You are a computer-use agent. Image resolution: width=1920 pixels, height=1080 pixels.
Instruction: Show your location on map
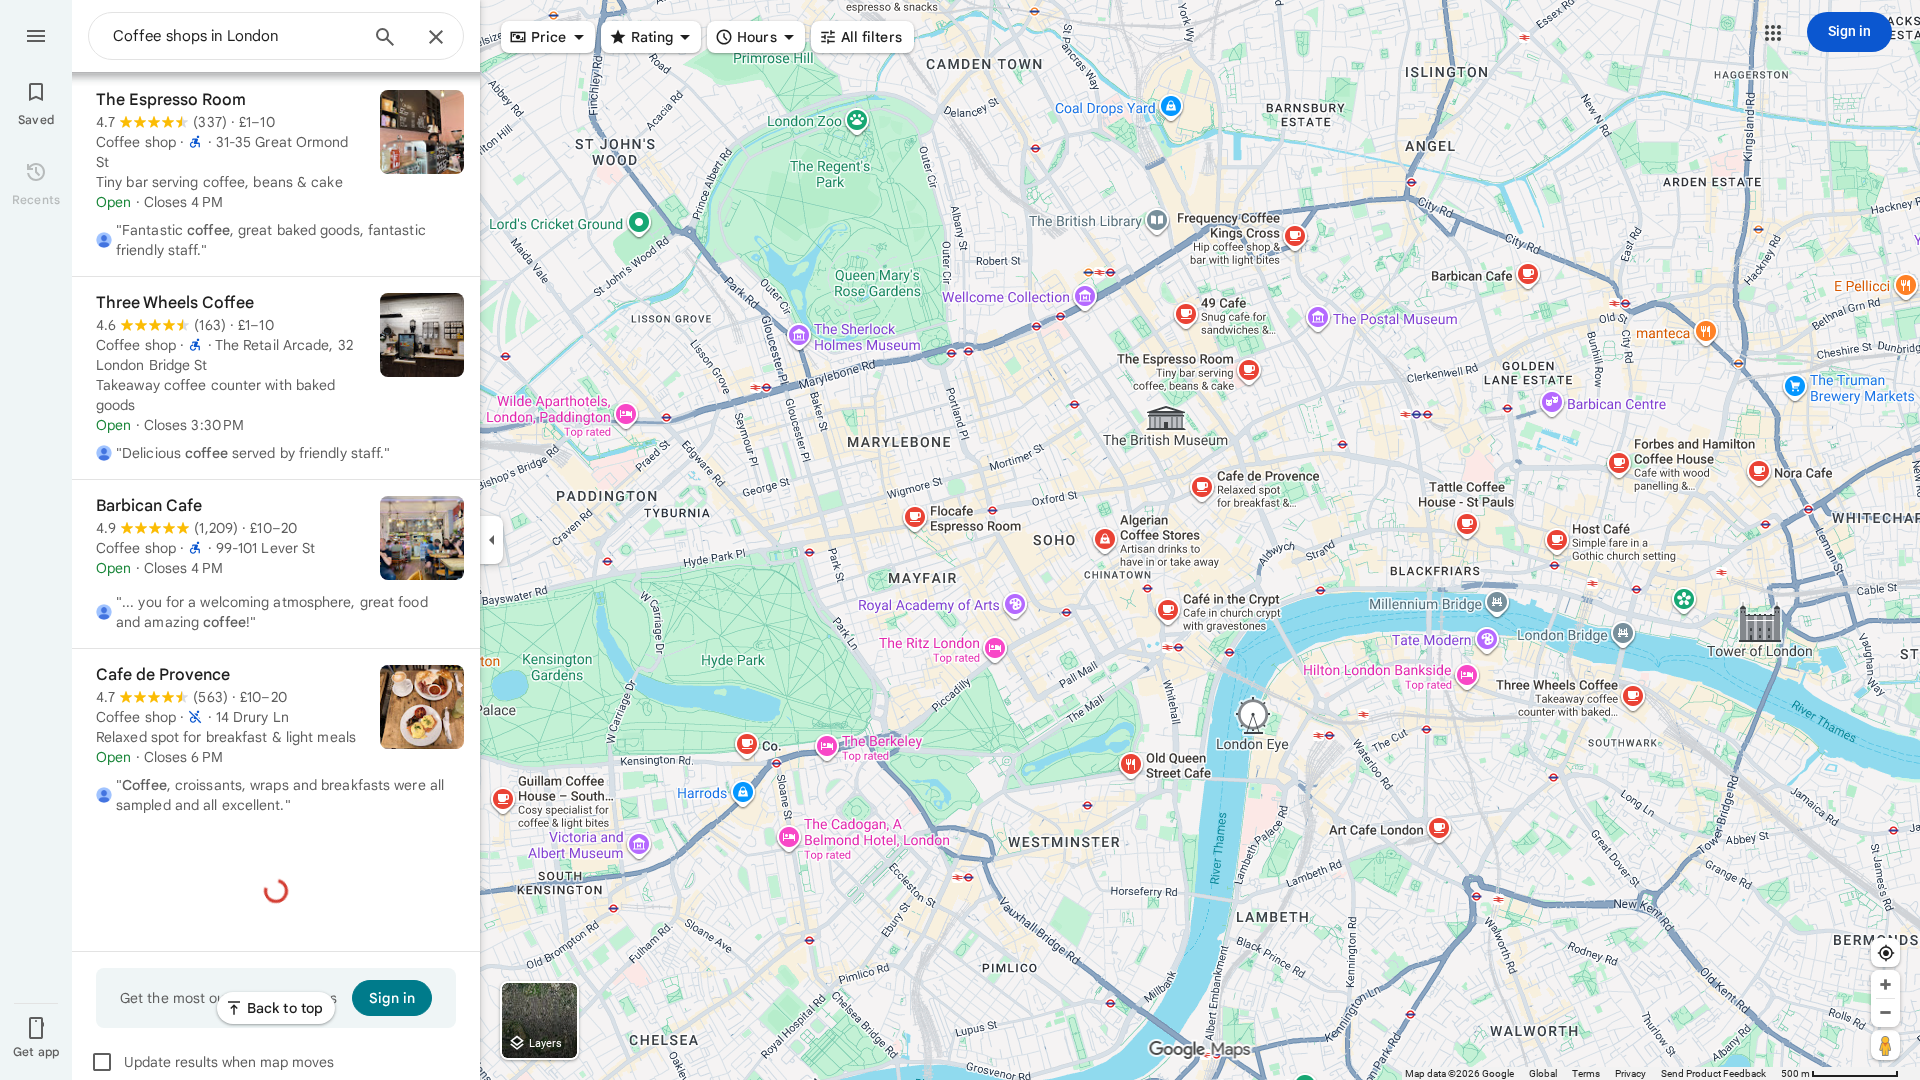click(x=1885, y=953)
